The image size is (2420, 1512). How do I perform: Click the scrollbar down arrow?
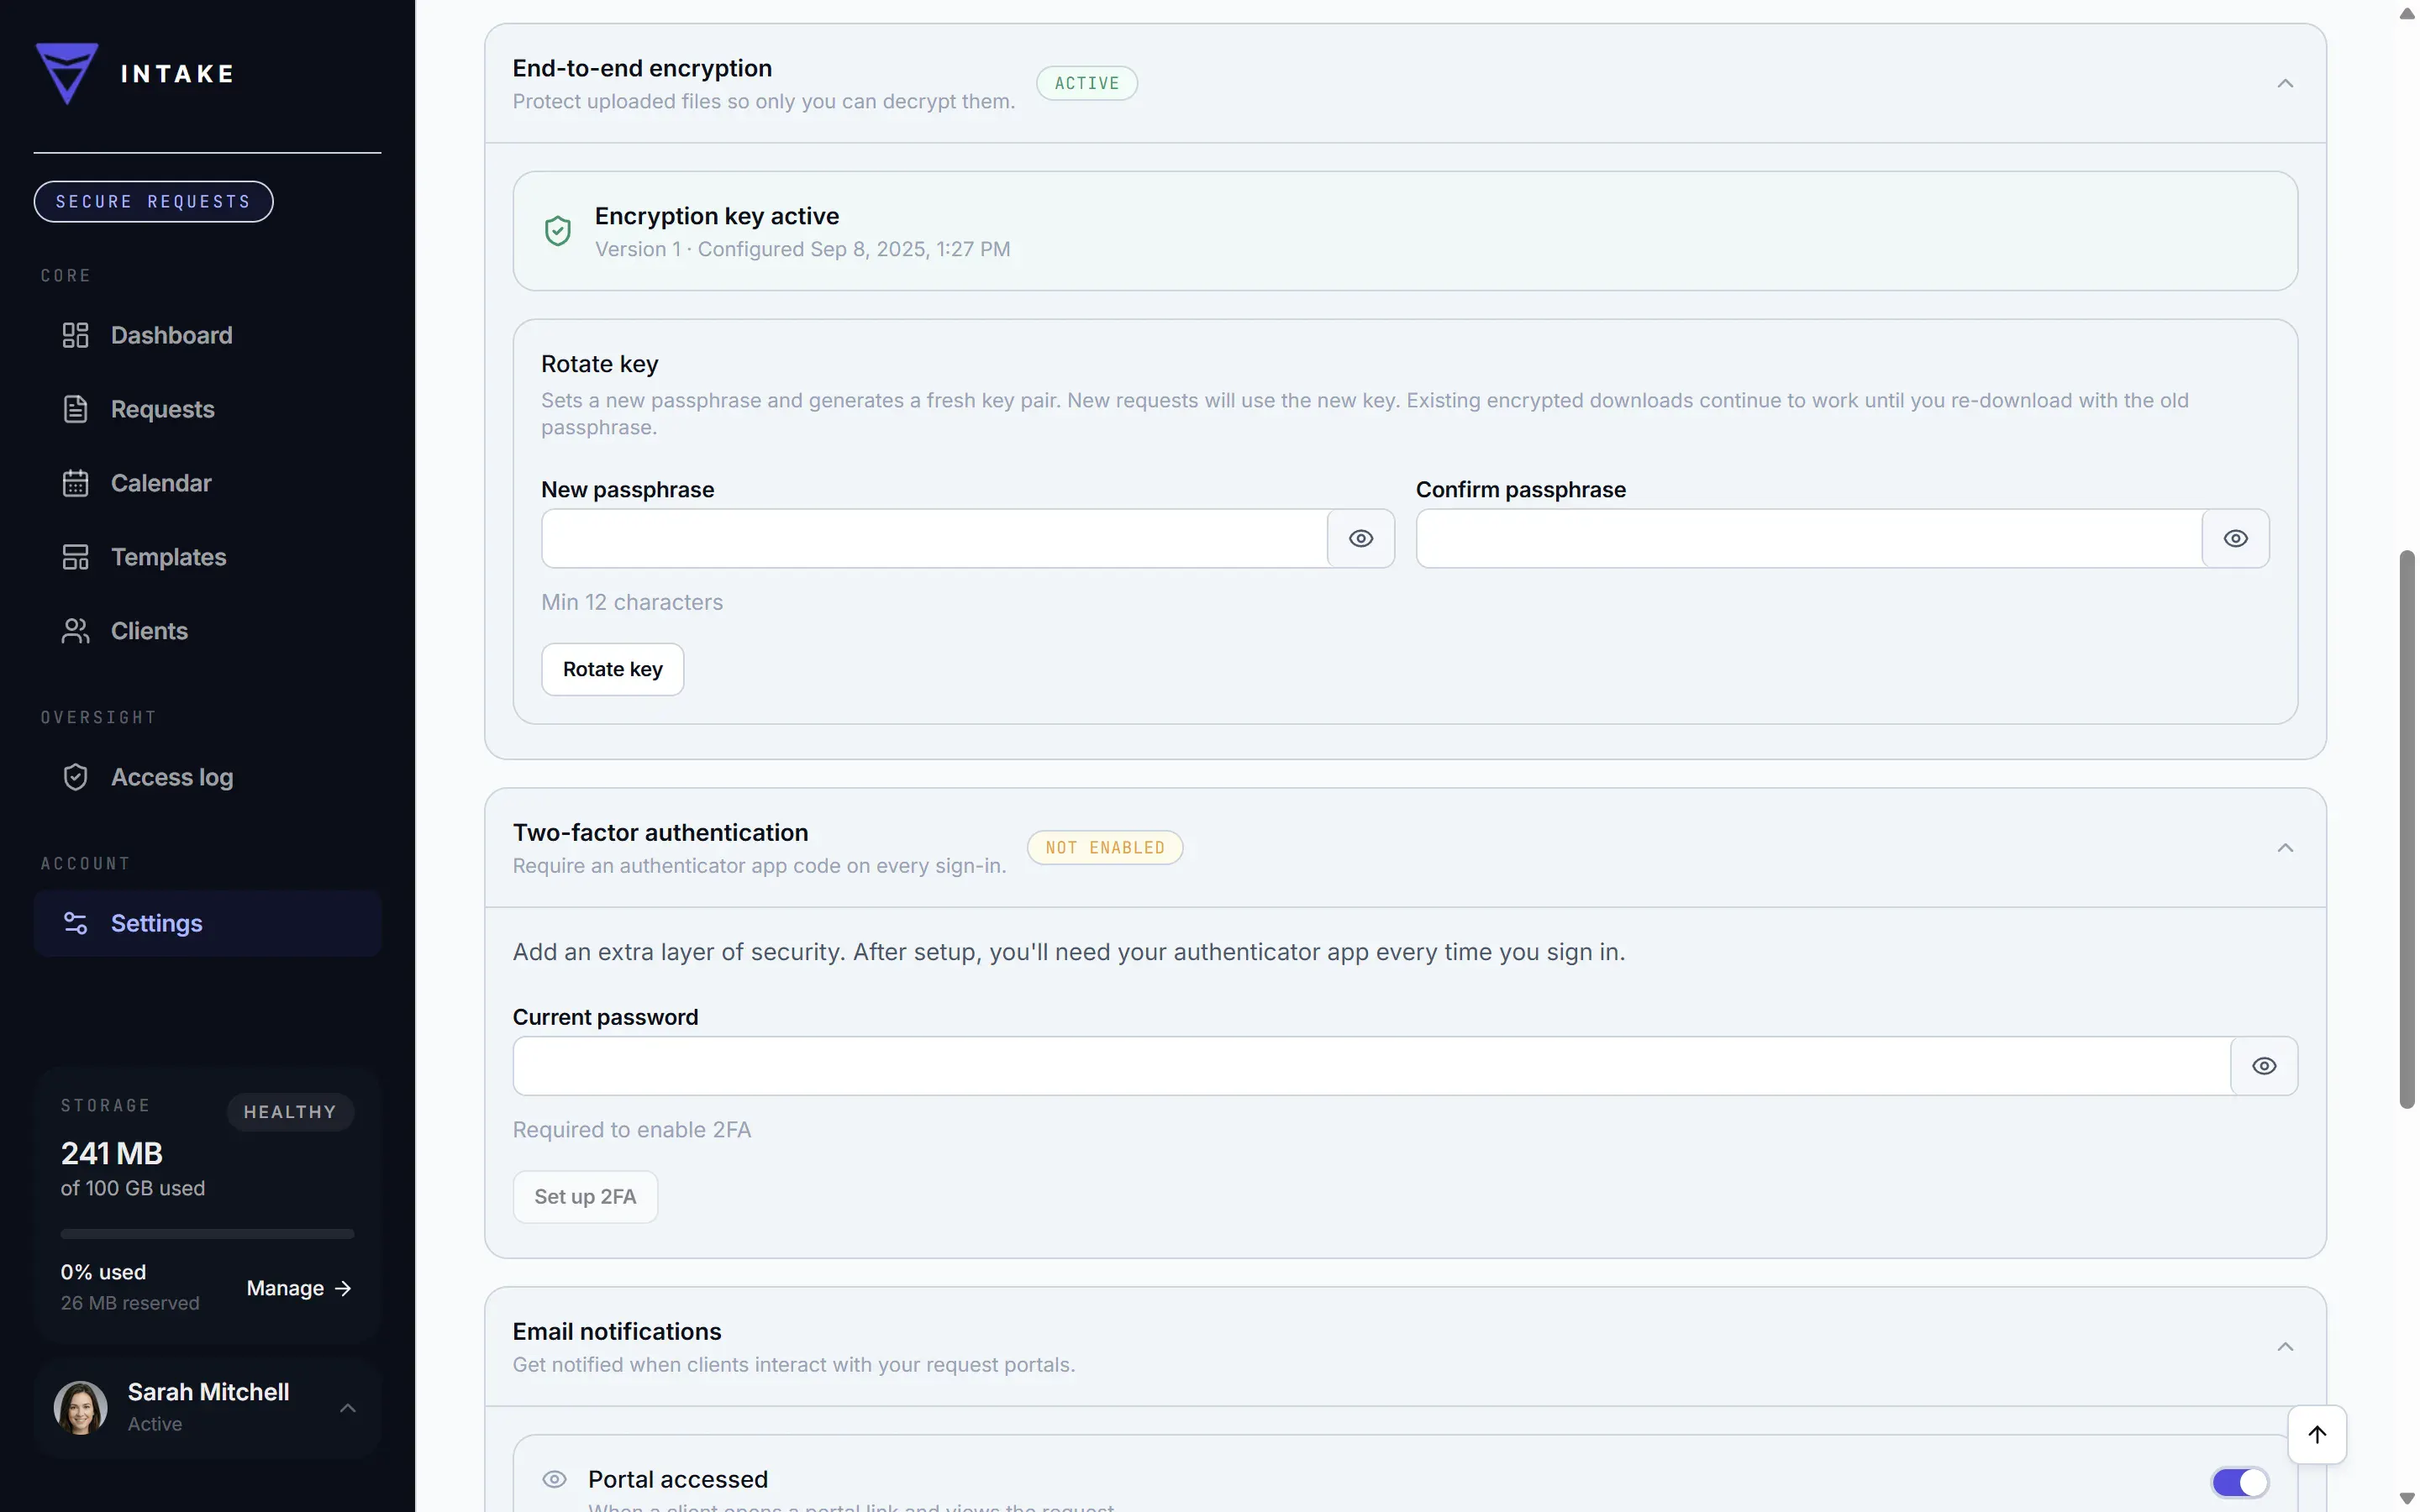pyautogui.click(x=2407, y=1498)
